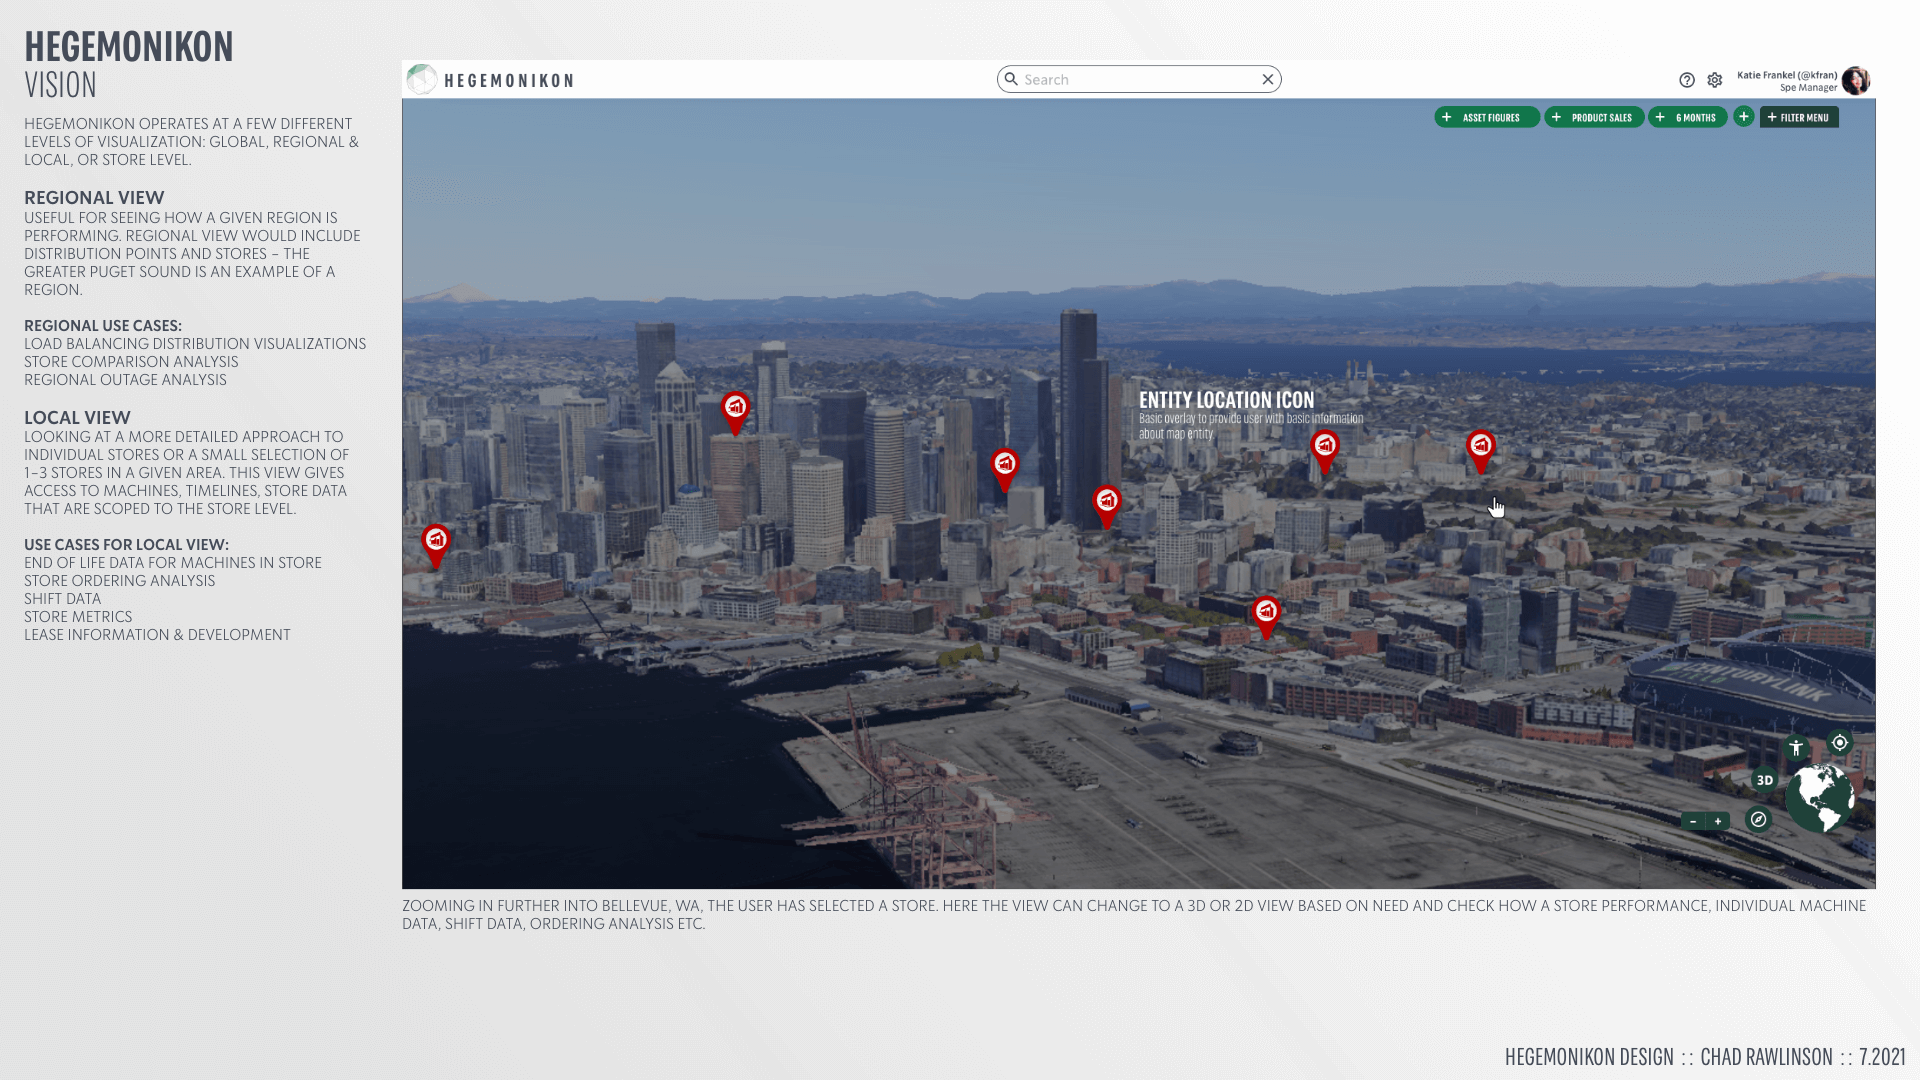This screenshot has height=1080, width=1920.
Task: Zoom in with the plus button
Action: pyautogui.click(x=1718, y=821)
